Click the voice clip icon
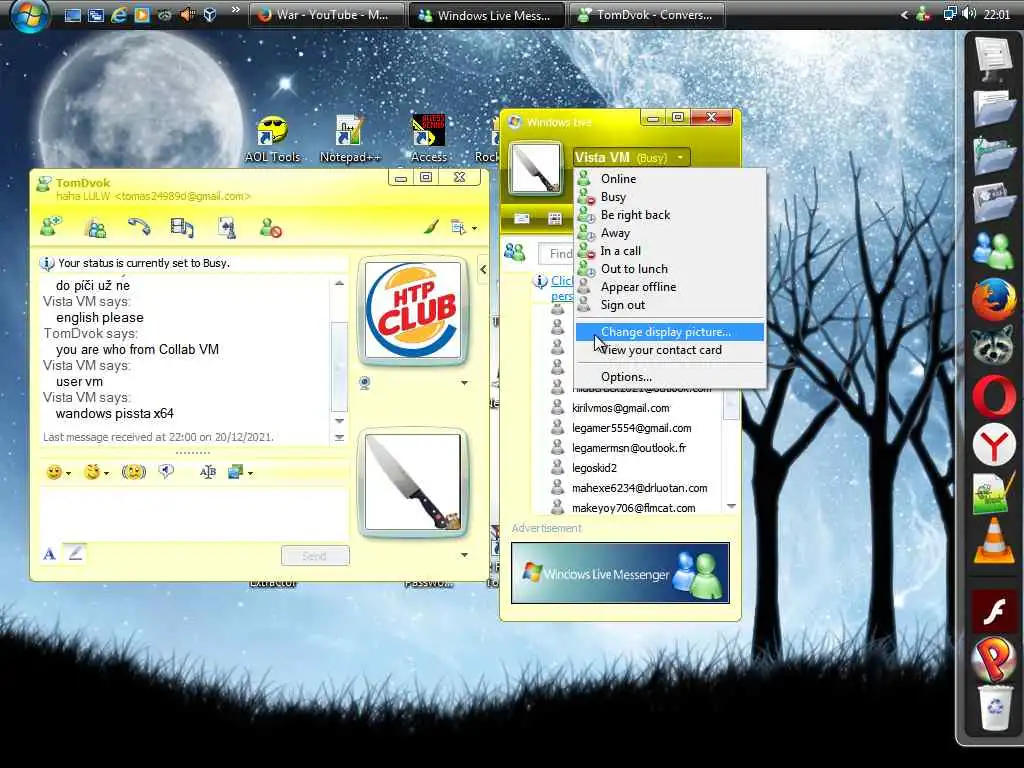This screenshot has width=1024, height=768. 167,472
